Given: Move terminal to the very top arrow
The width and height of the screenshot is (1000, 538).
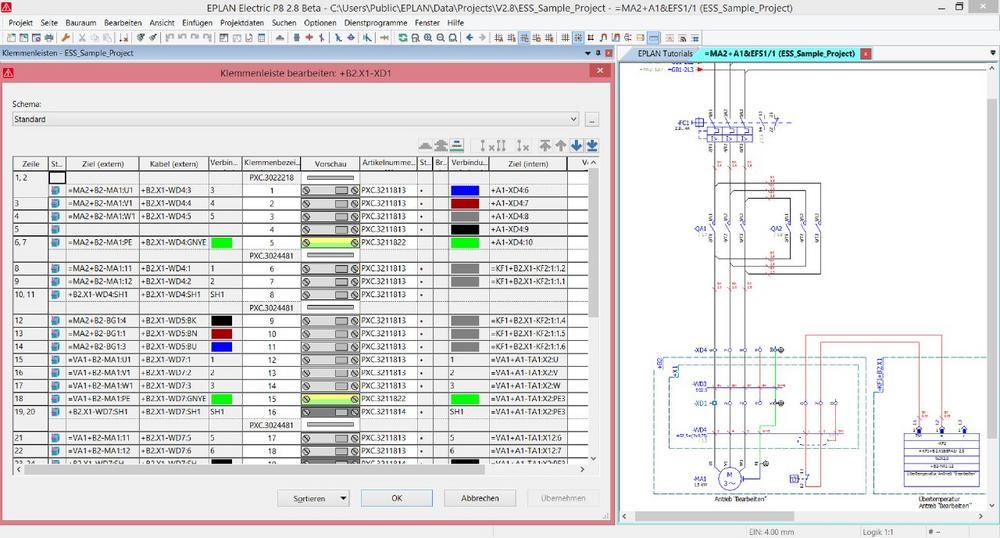Looking at the screenshot, I should tap(545, 145).
